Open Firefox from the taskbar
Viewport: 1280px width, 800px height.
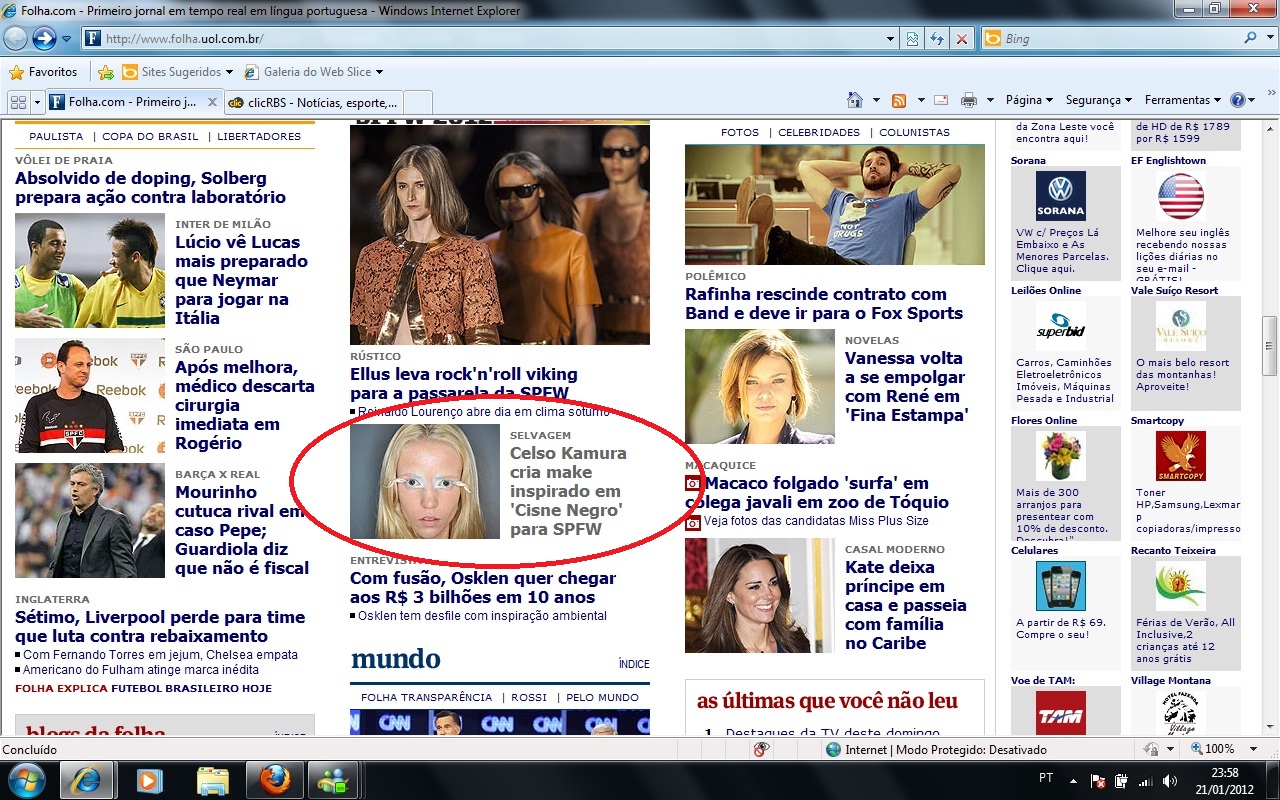(x=274, y=780)
